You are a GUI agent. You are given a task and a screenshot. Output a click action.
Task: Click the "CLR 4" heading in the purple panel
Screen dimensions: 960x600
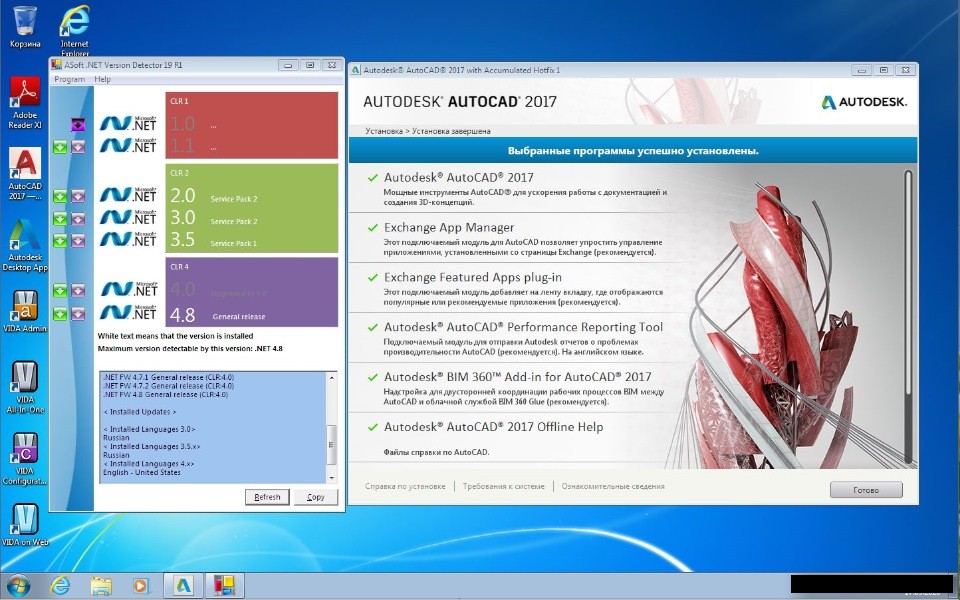179,266
